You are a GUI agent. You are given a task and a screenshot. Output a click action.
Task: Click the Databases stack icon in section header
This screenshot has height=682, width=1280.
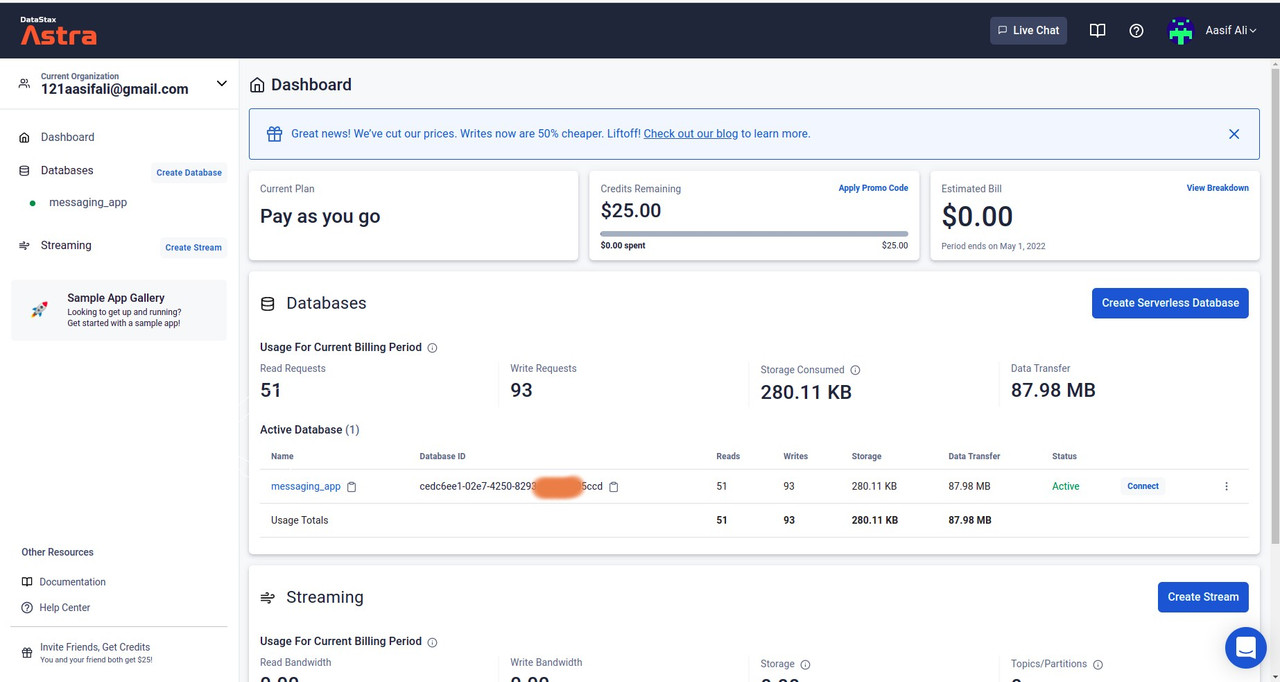[x=267, y=304]
